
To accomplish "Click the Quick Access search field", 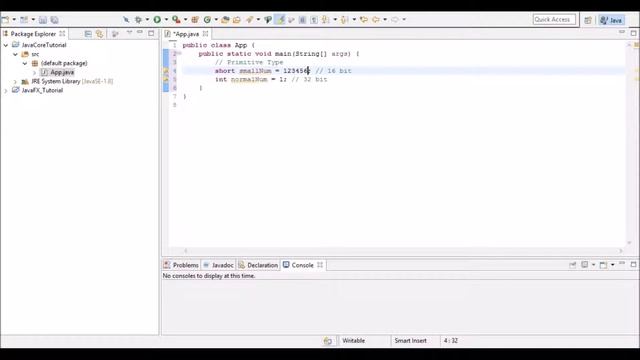I will (x=554, y=19).
